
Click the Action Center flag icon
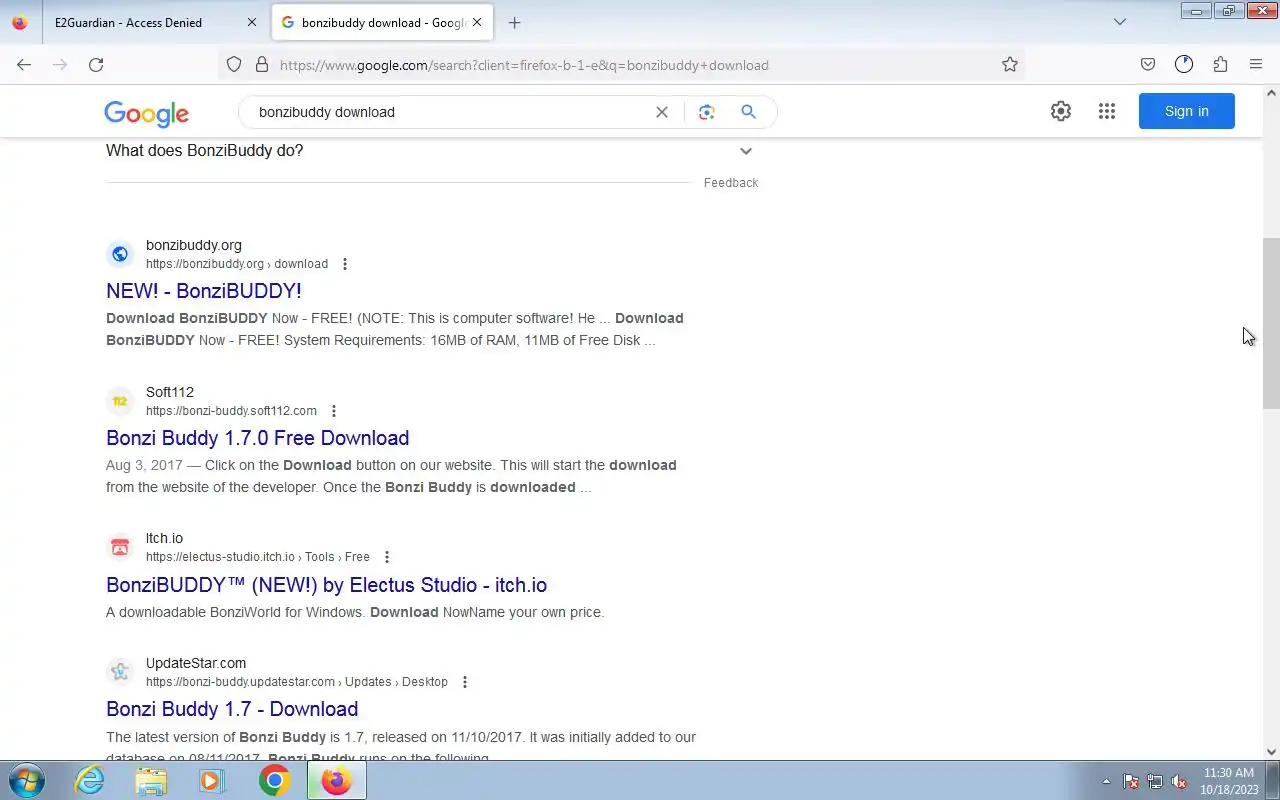tap(1131, 781)
